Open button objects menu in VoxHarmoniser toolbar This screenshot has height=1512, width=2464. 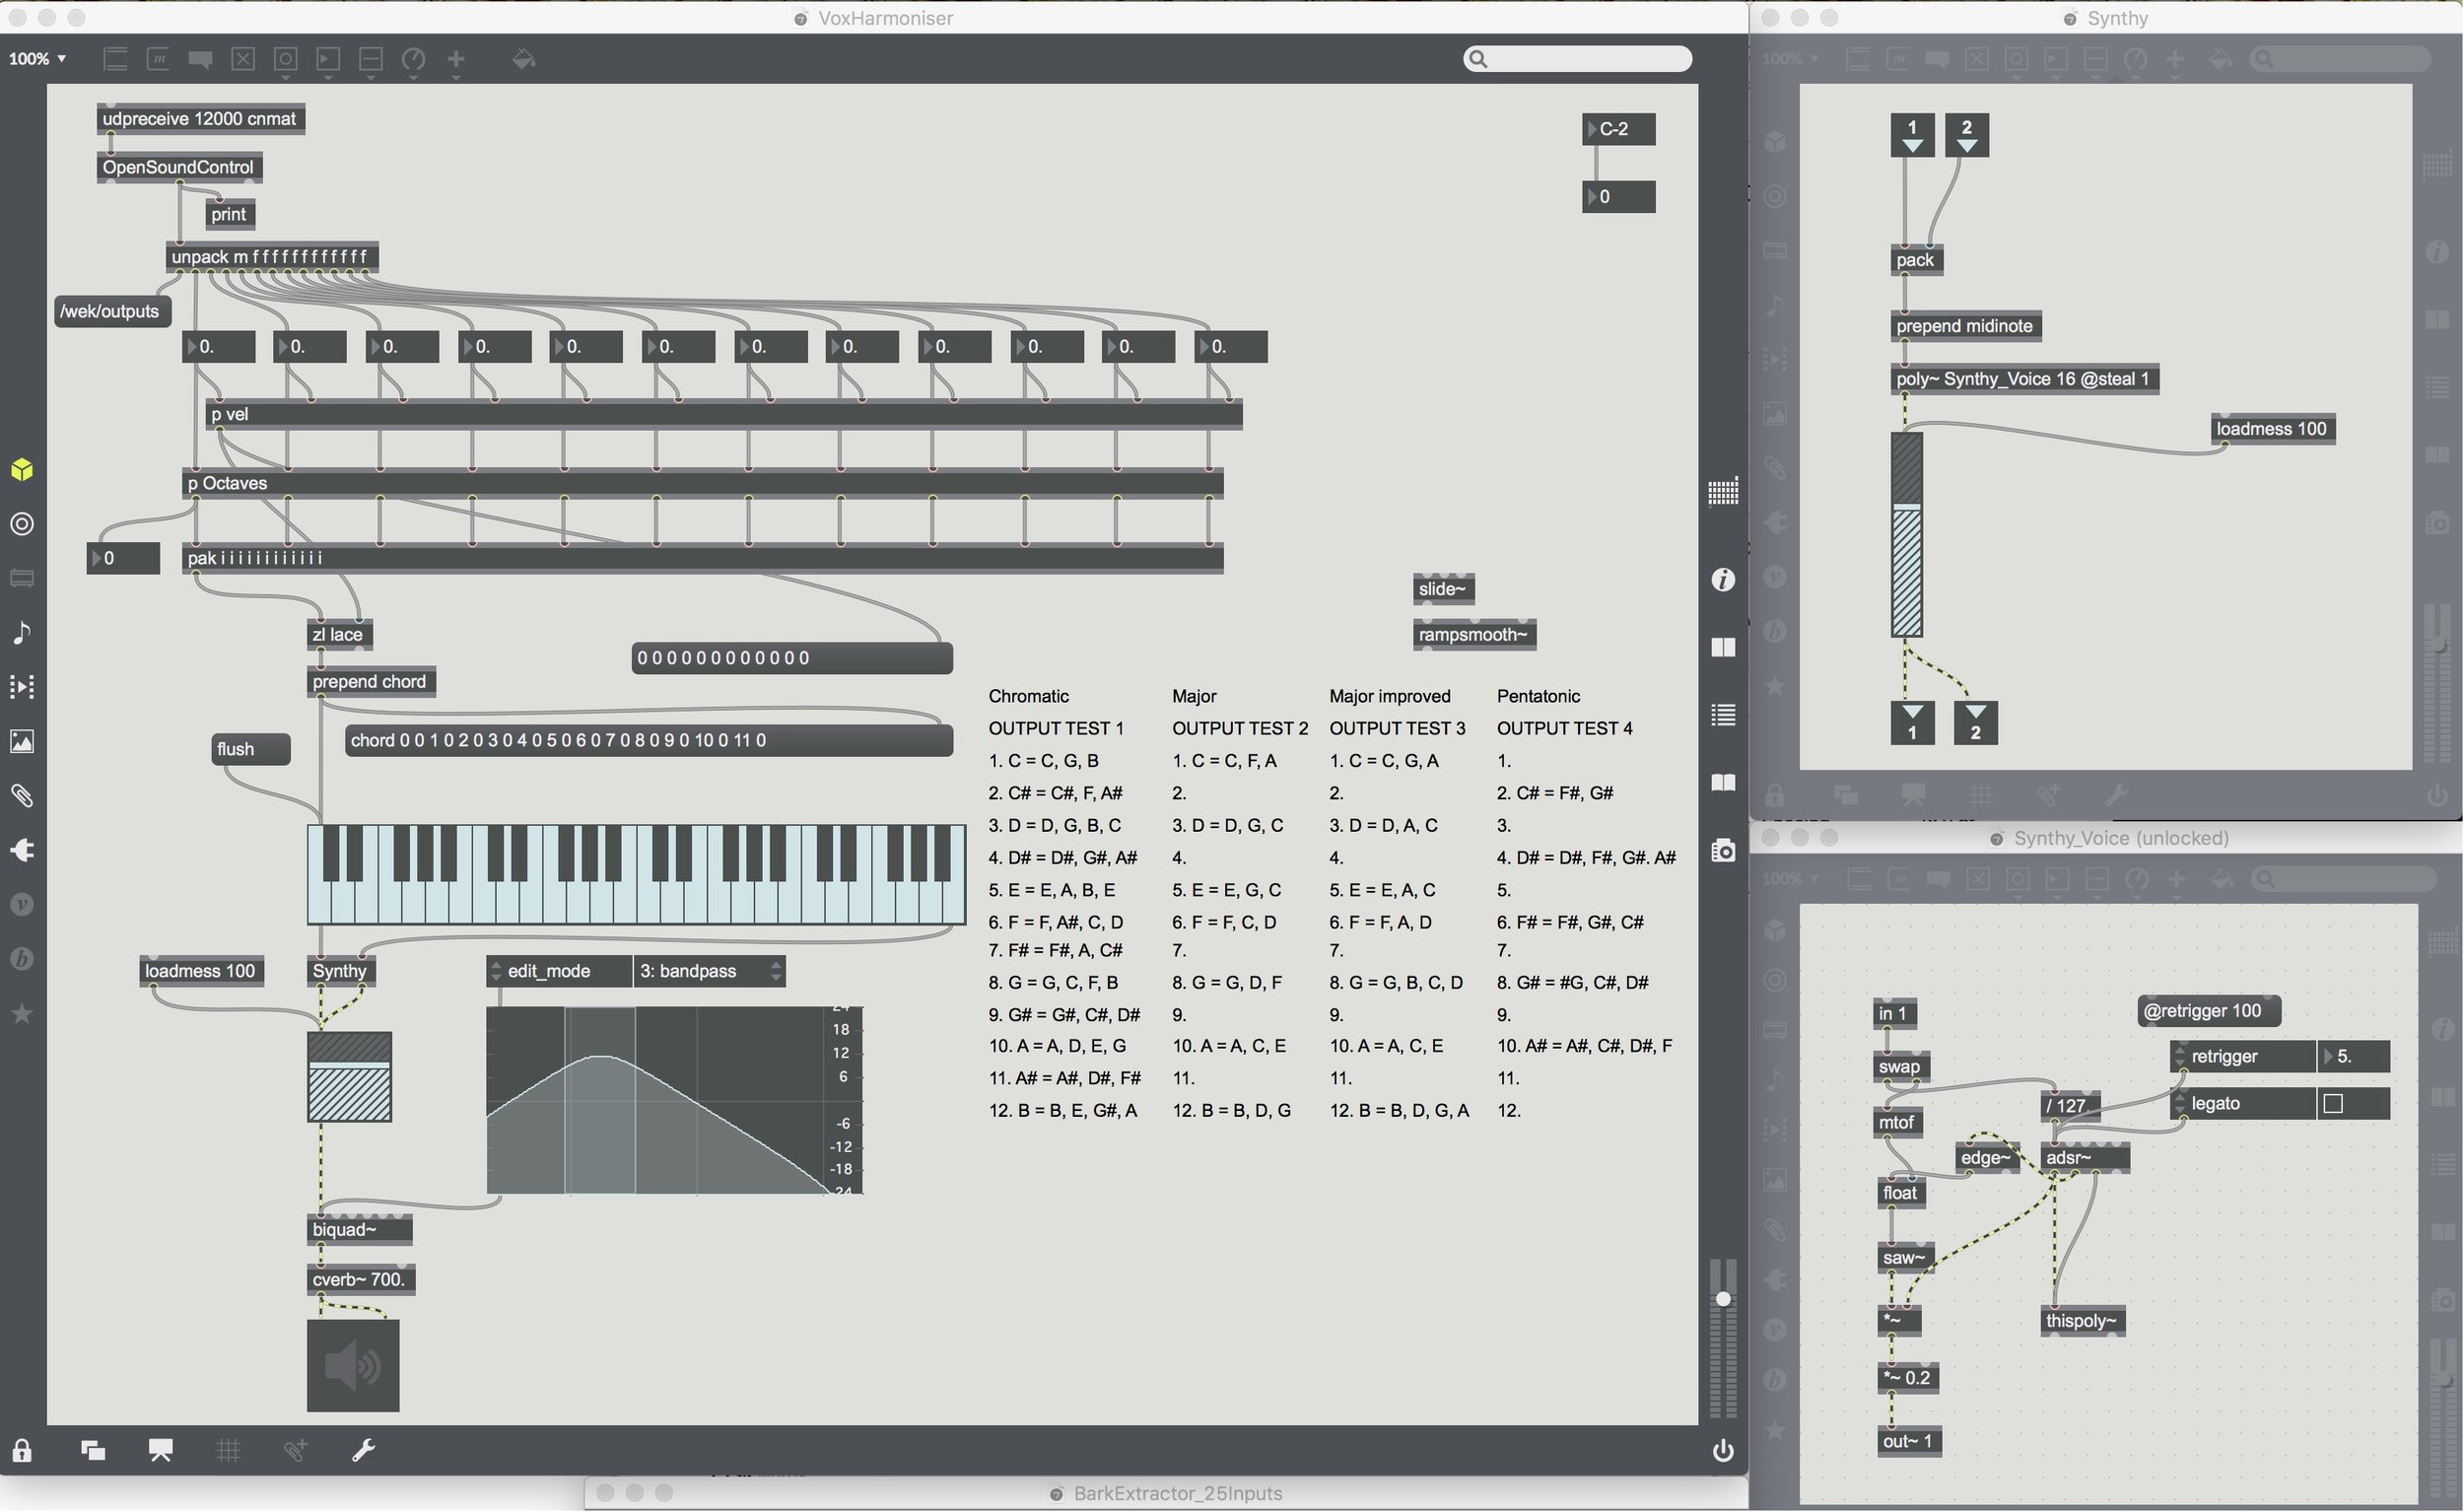point(285,59)
